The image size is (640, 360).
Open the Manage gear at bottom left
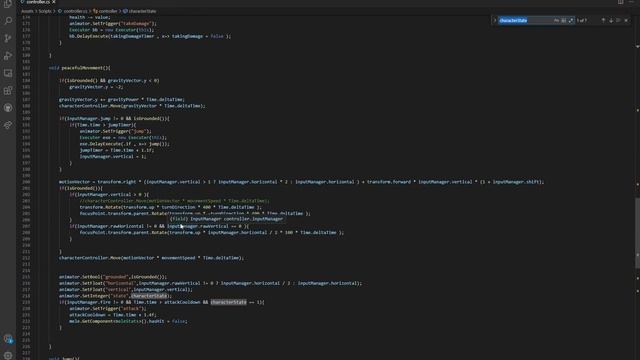click(8, 355)
